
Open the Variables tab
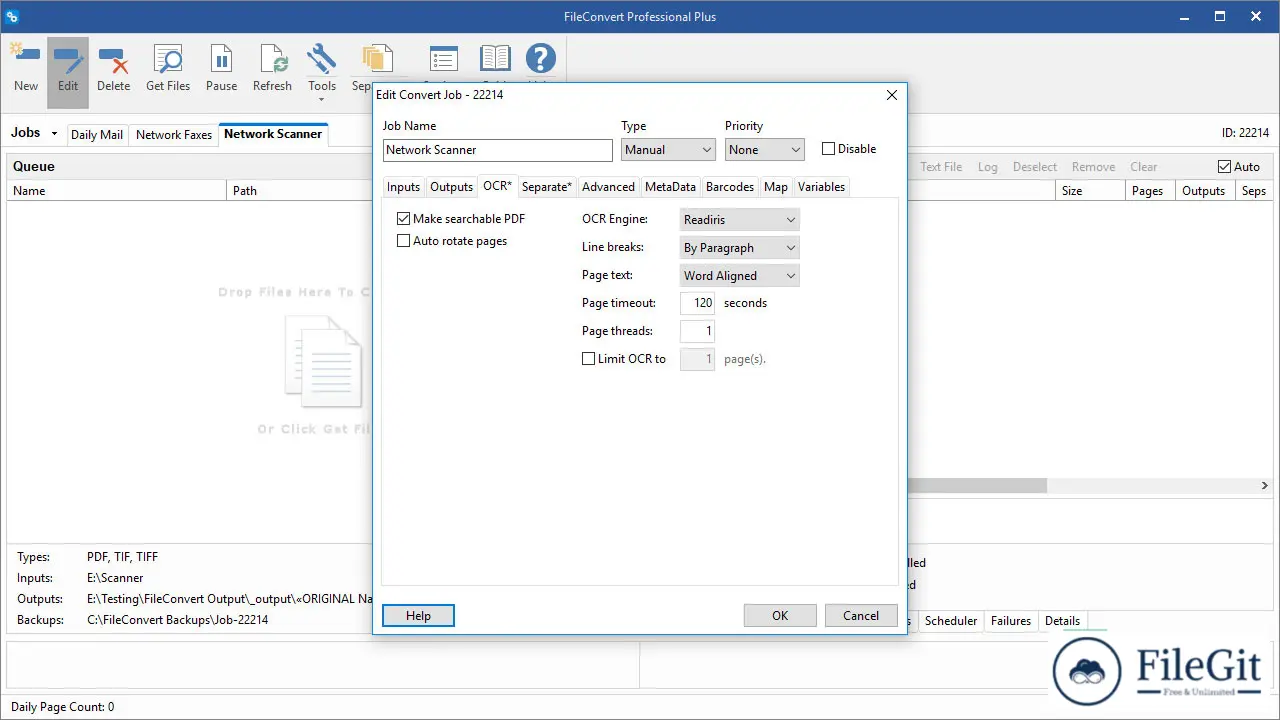click(821, 187)
